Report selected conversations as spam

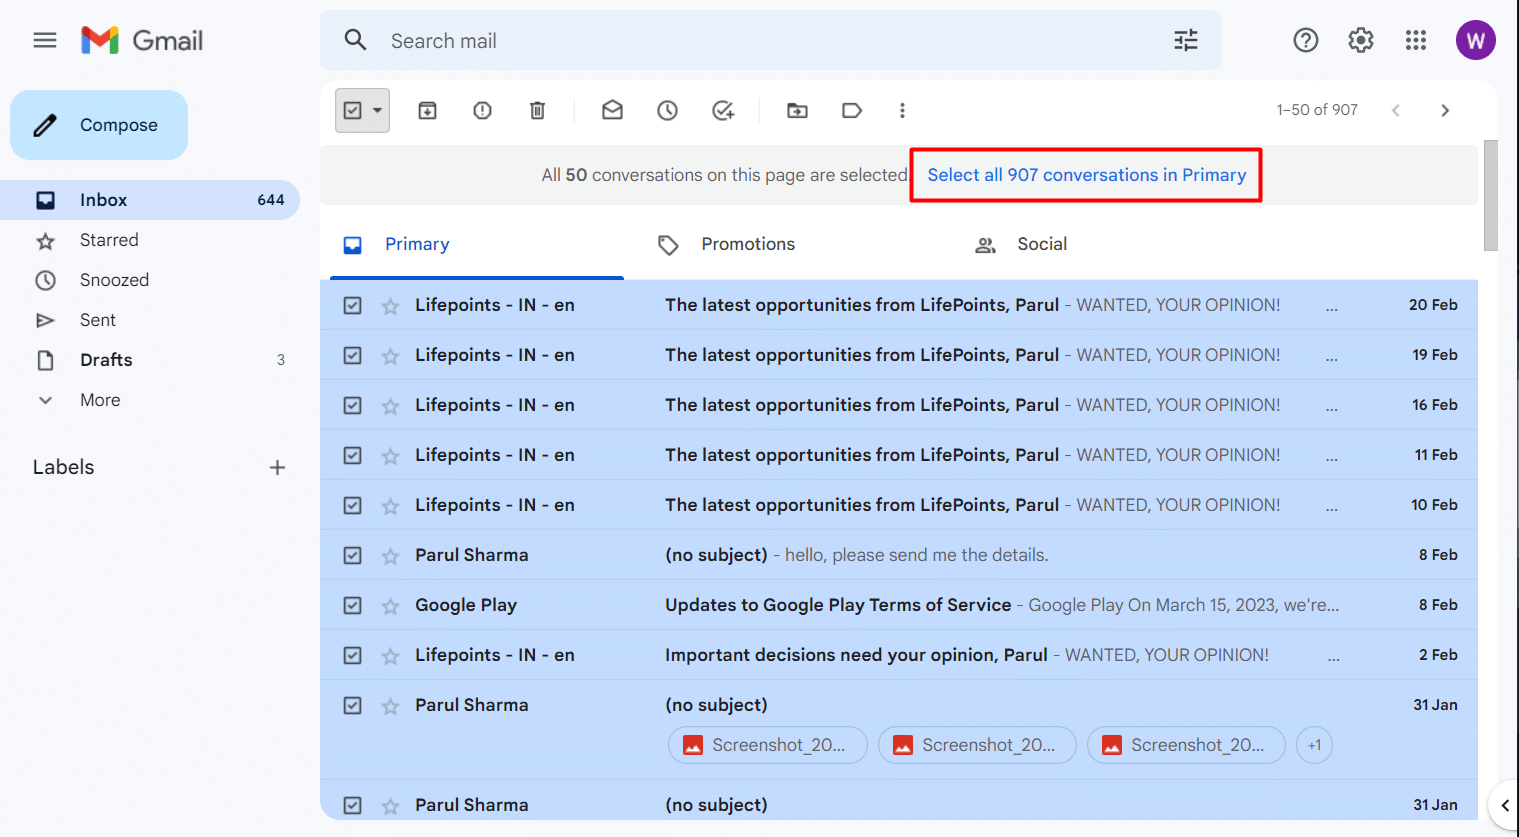482,110
